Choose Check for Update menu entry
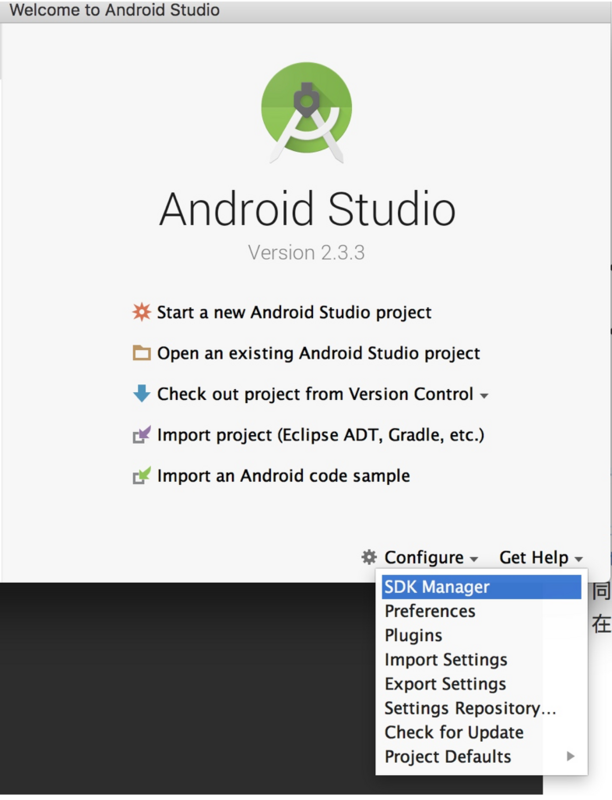This screenshot has height=800, width=612. 481,732
